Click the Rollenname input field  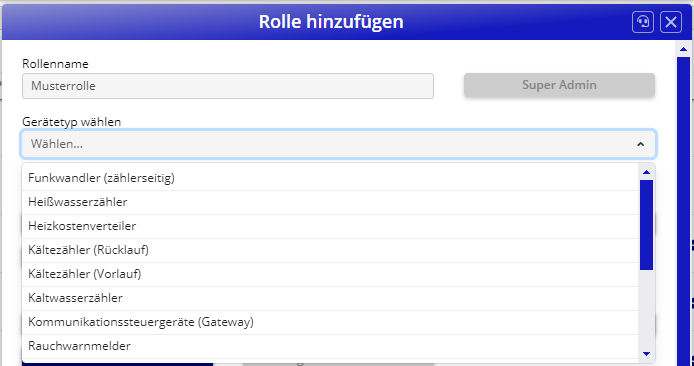click(x=228, y=86)
